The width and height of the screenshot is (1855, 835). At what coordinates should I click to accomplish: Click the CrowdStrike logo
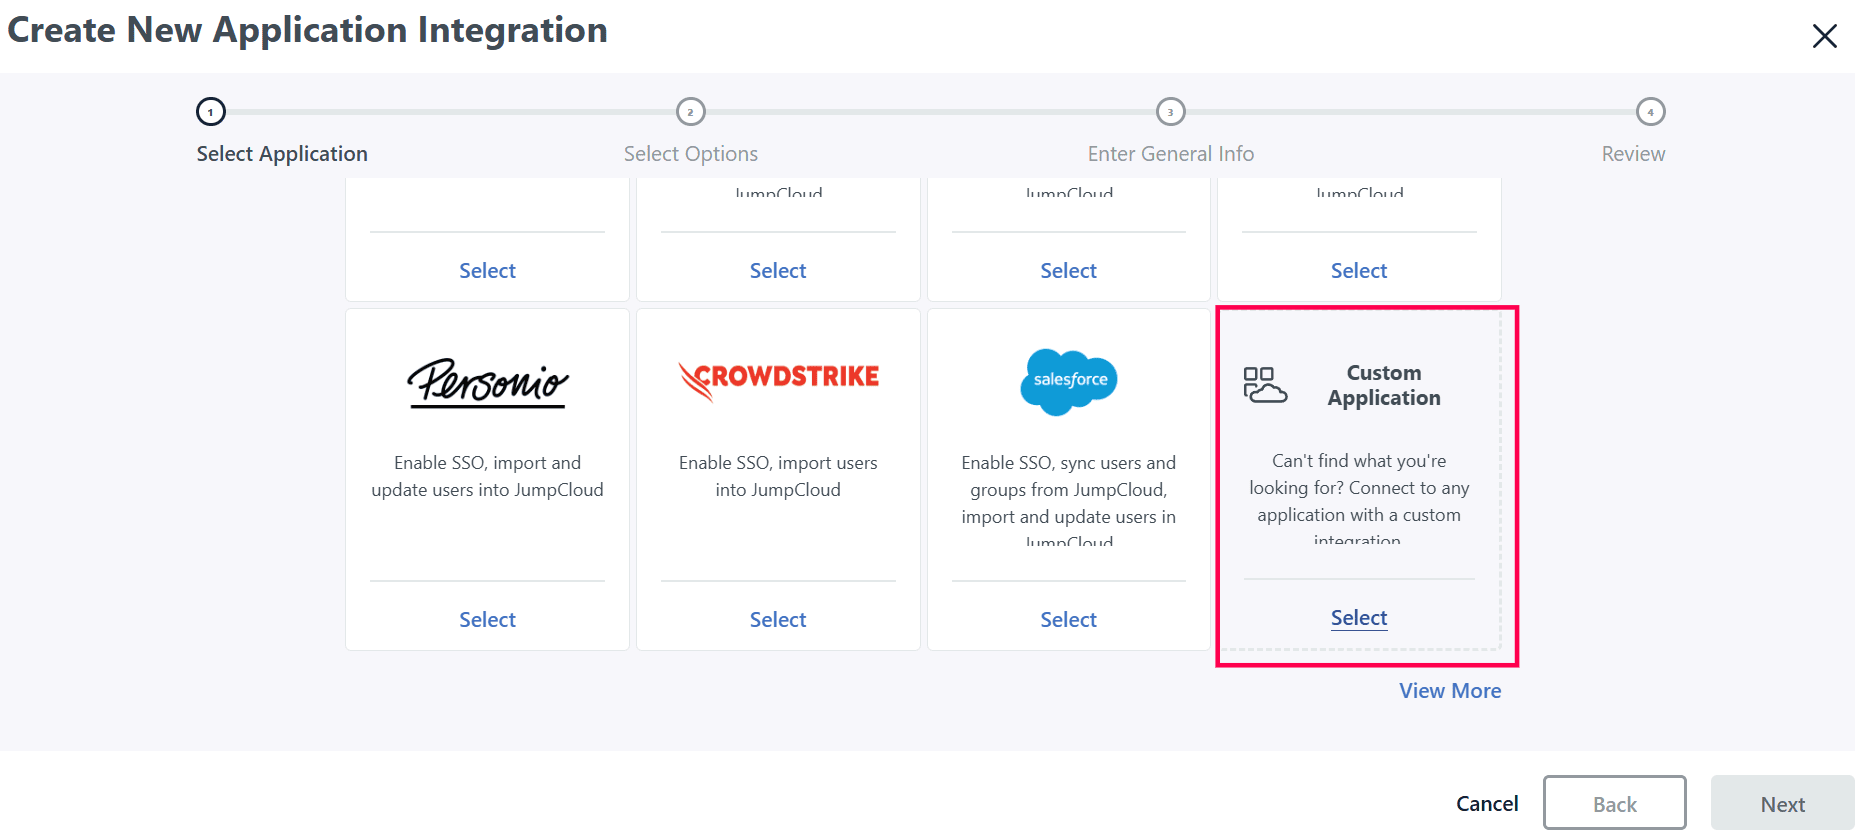[x=778, y=379]
